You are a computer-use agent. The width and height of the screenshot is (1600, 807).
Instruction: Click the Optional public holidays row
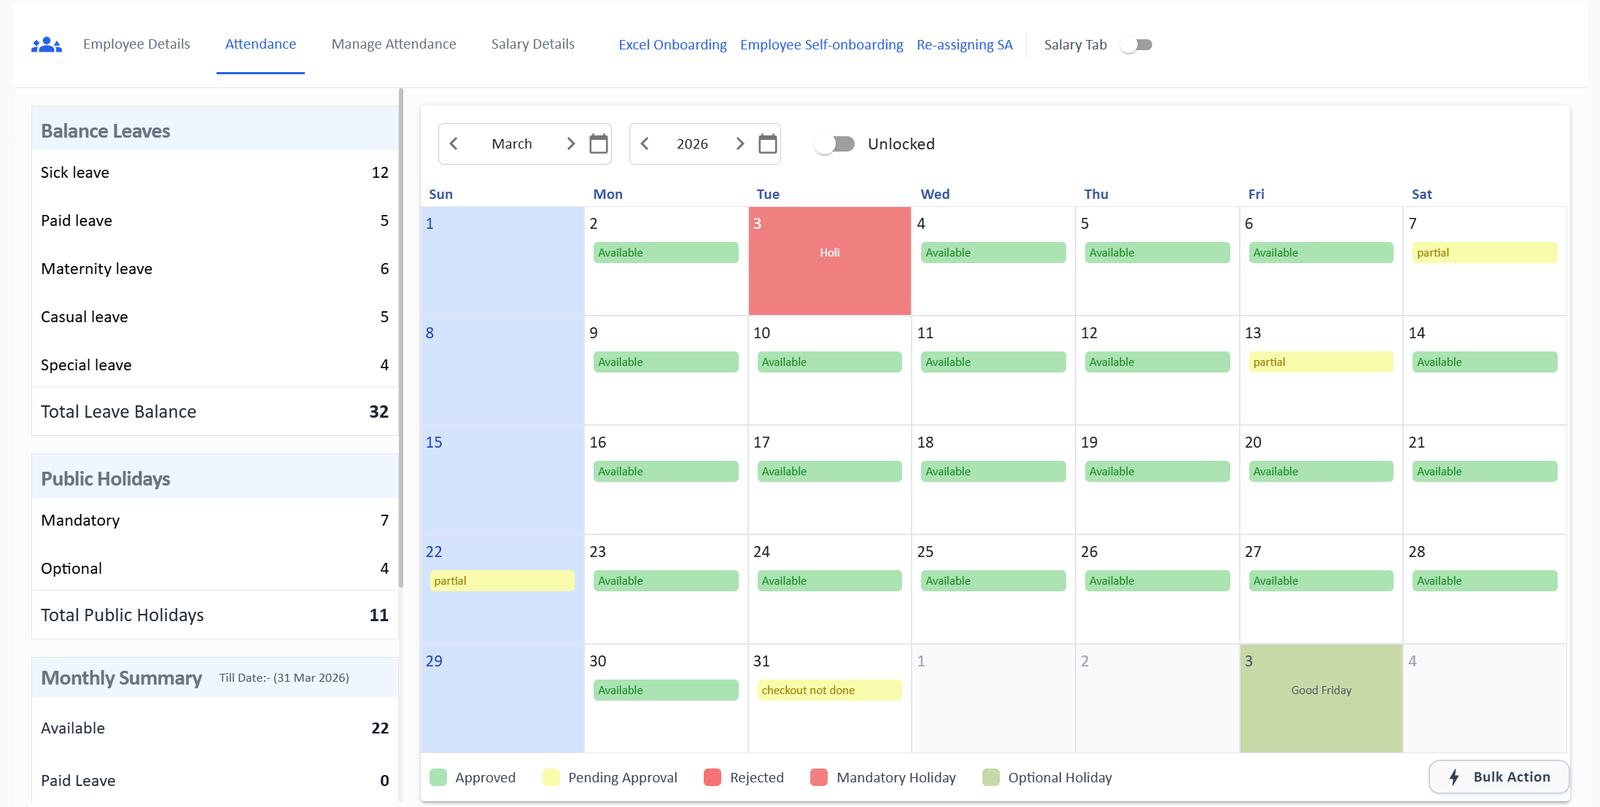click(215, 569)
